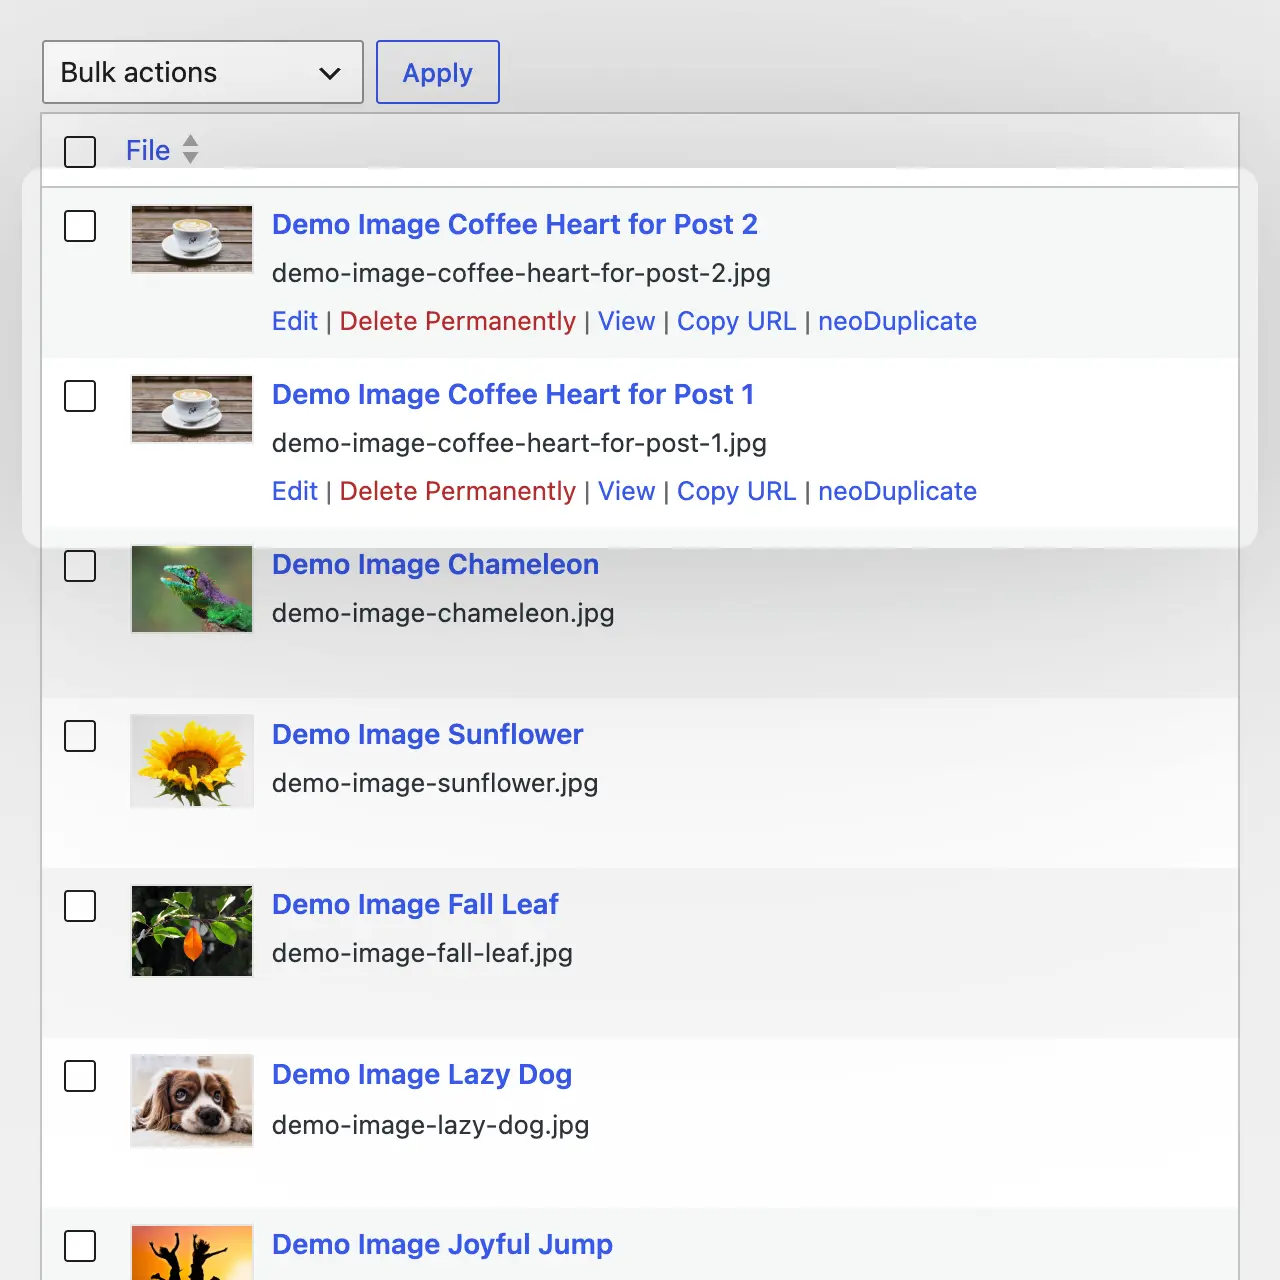1280x1280 pixels.
Task: Open the Demo Image Joyful Jump title link
Action: click(442, 1244)
